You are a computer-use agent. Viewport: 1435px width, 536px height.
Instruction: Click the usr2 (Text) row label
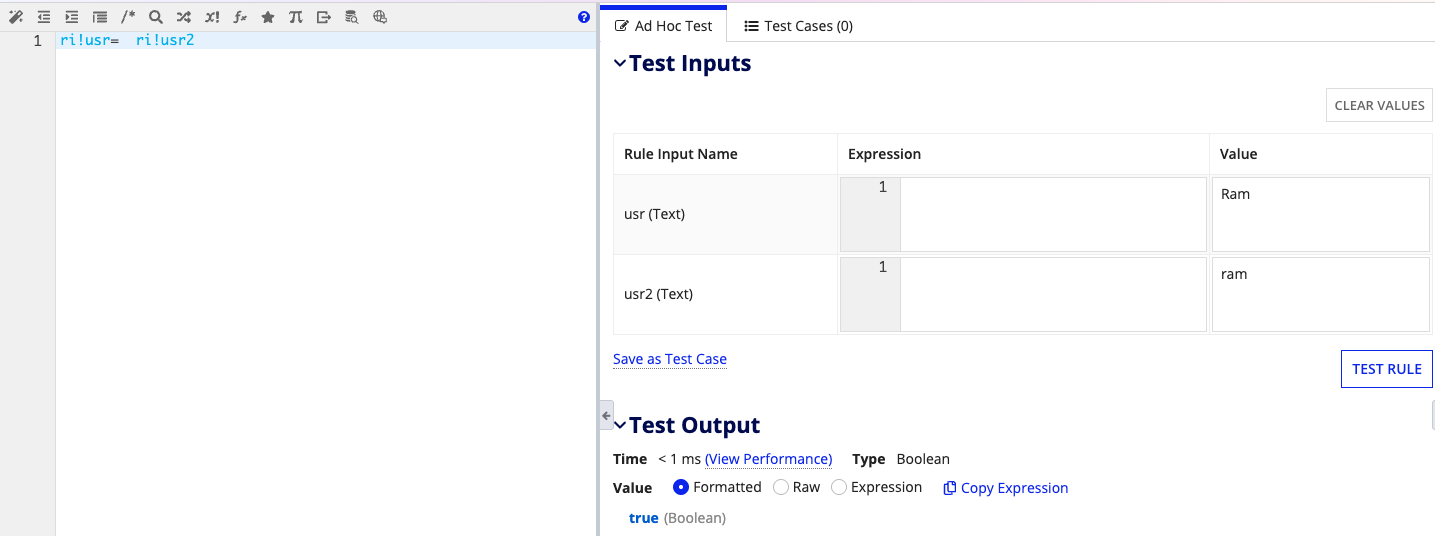tap(658, 294)
